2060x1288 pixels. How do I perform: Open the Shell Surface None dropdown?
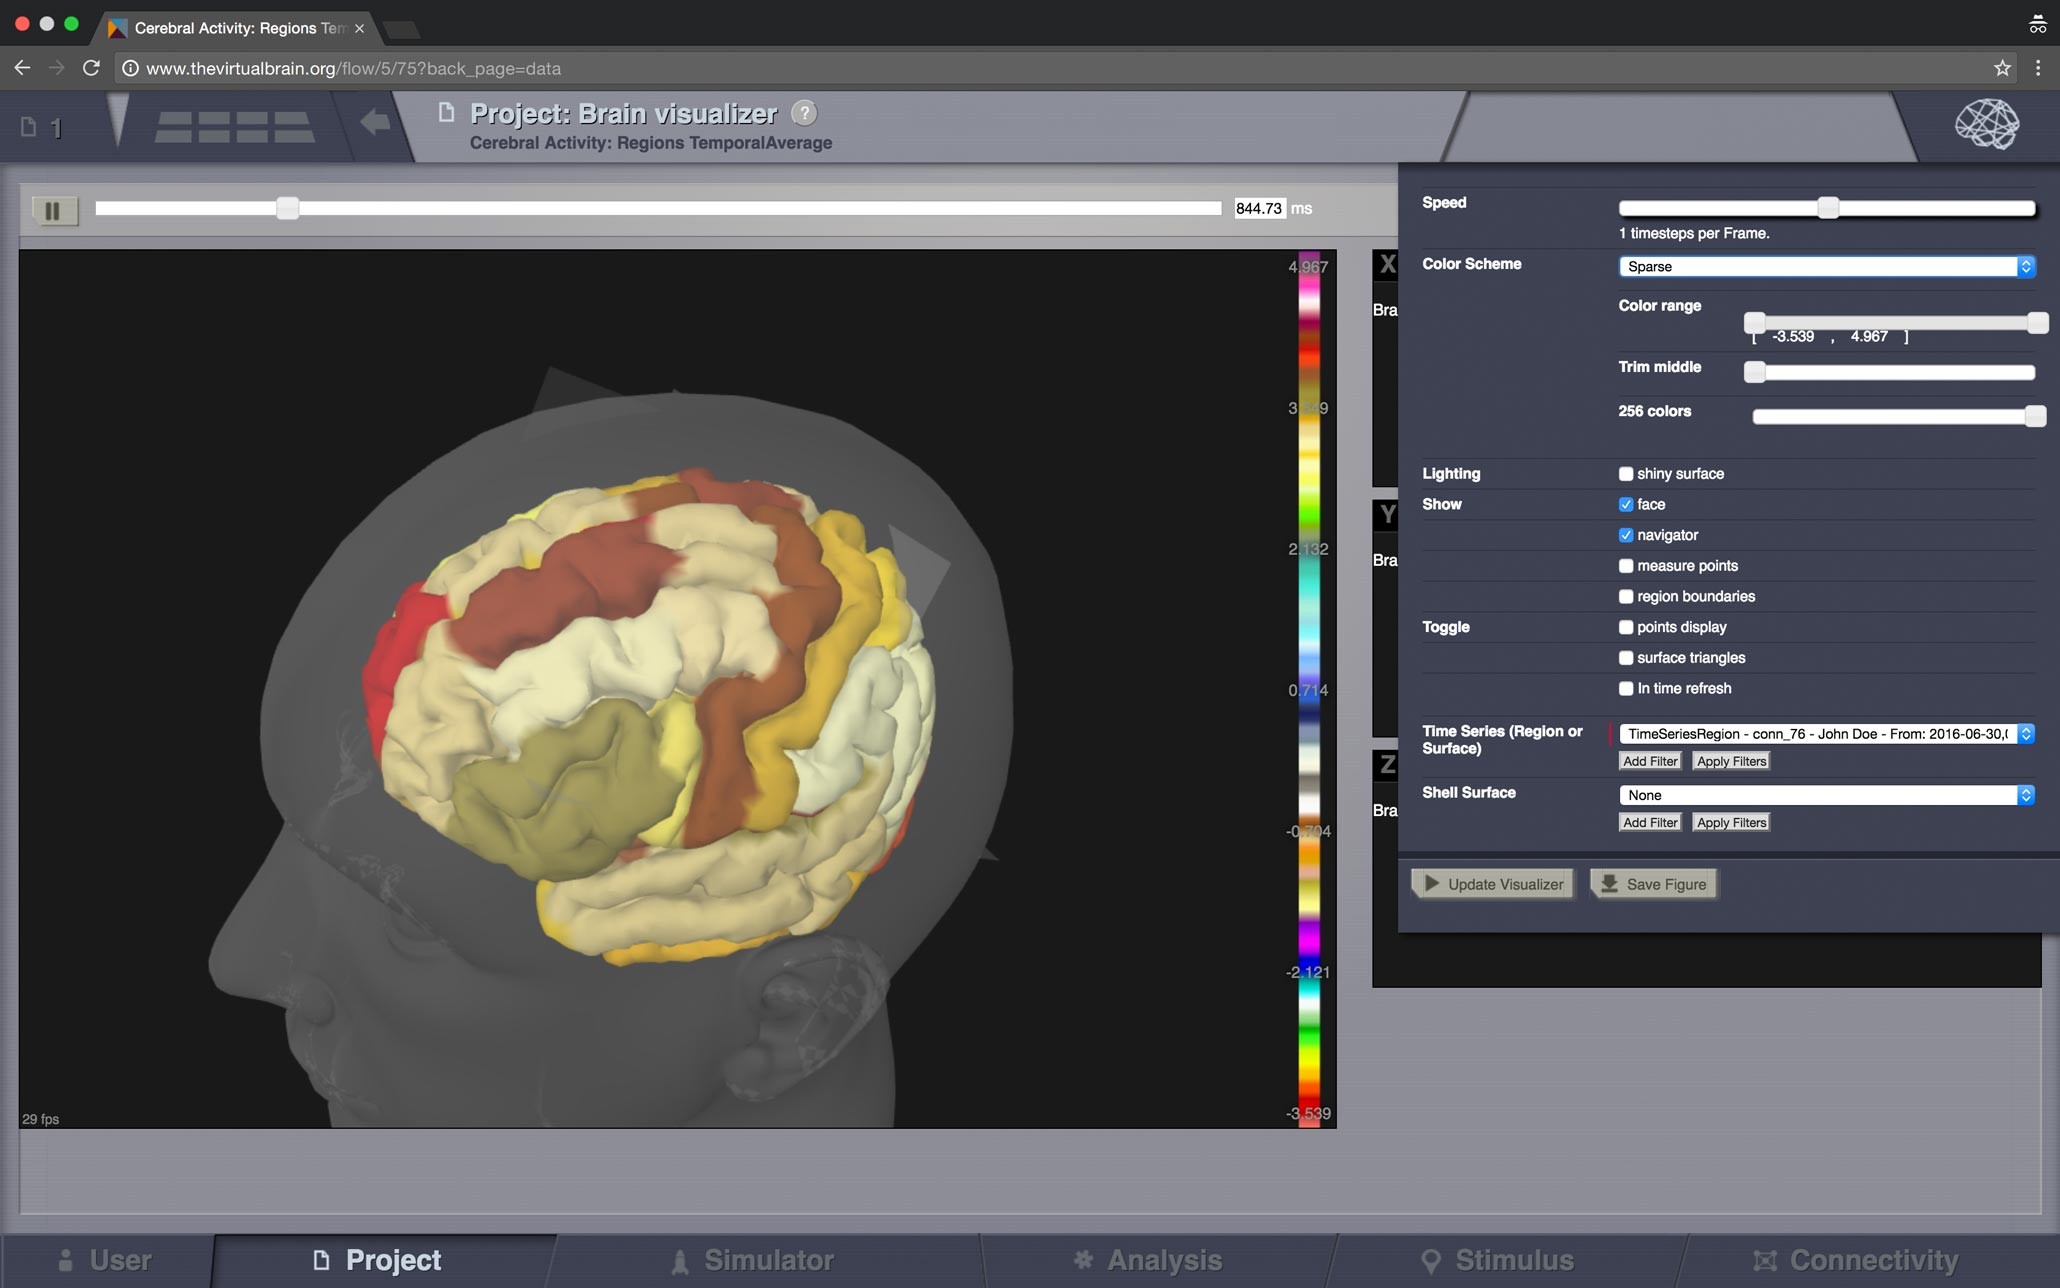pyautogui.click(x=1826, y=796)
